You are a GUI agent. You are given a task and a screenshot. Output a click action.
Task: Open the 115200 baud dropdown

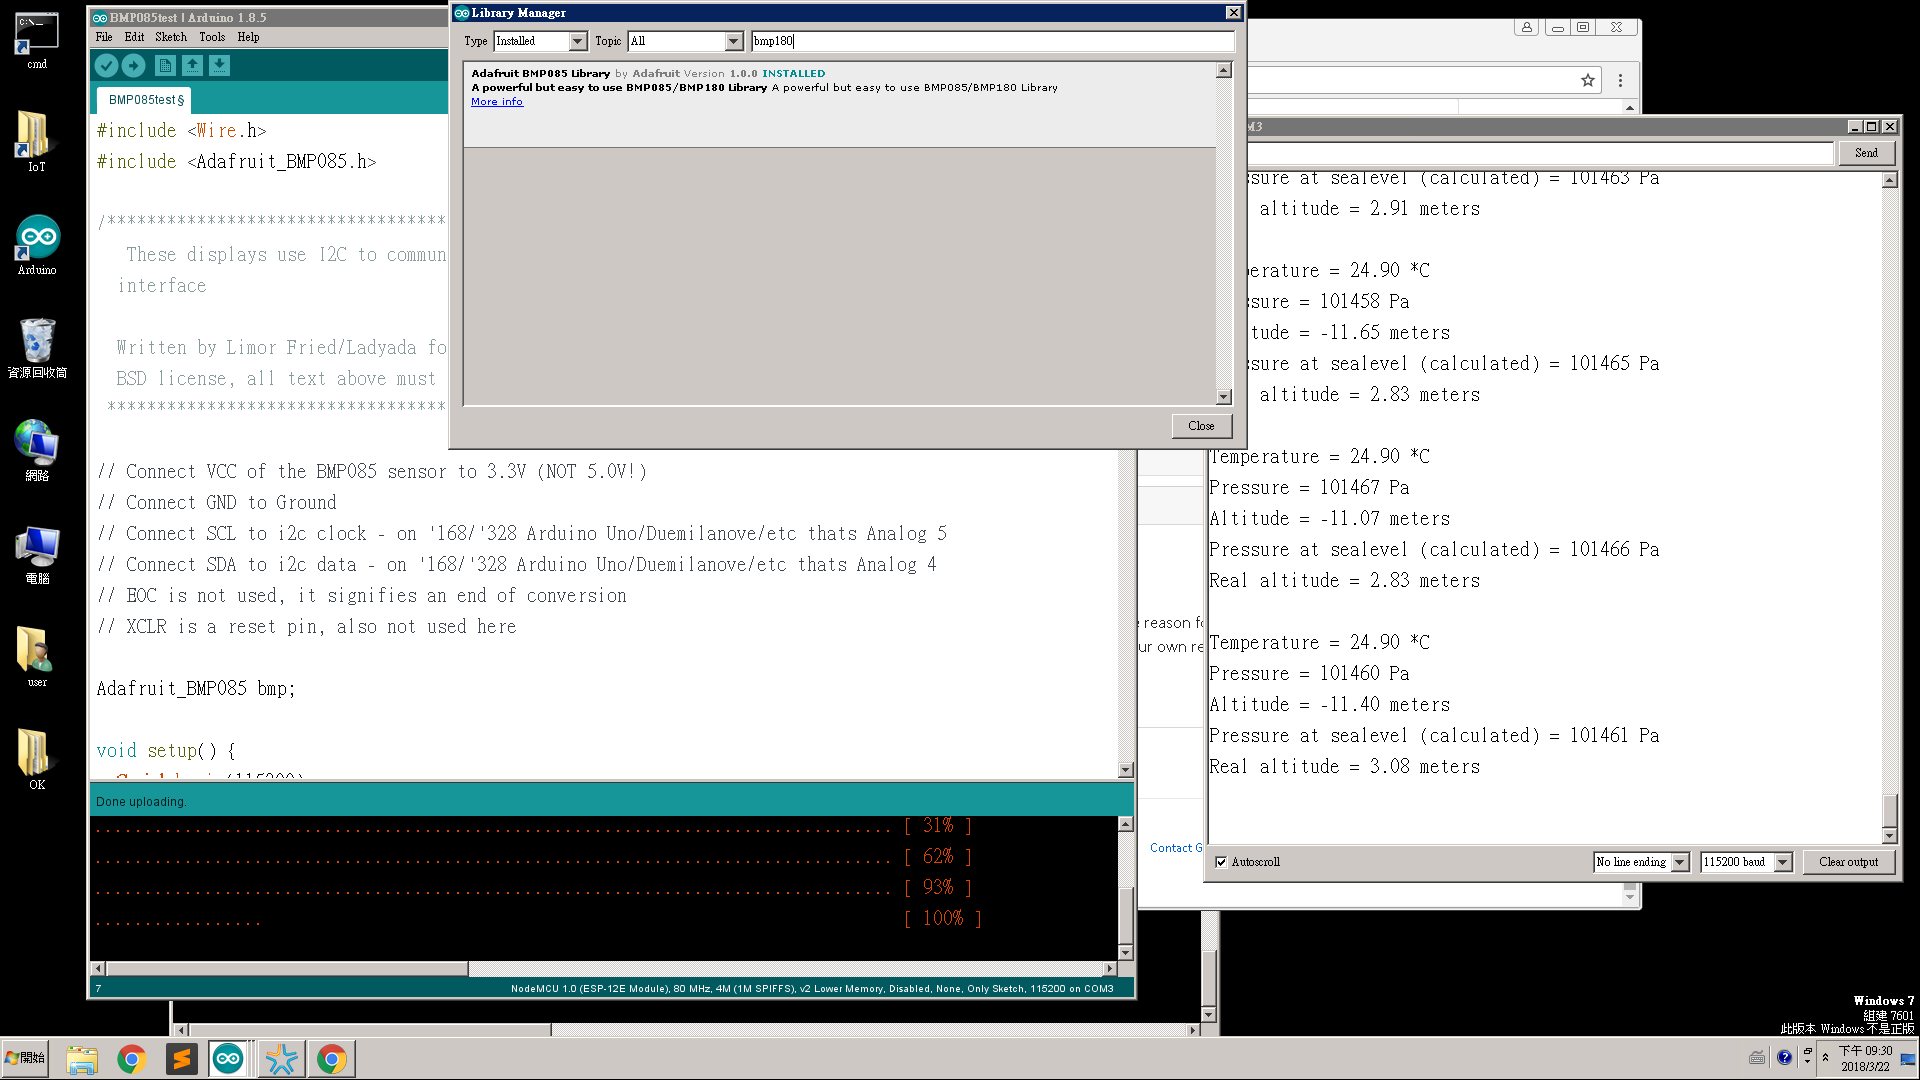tap(1746, 862)
